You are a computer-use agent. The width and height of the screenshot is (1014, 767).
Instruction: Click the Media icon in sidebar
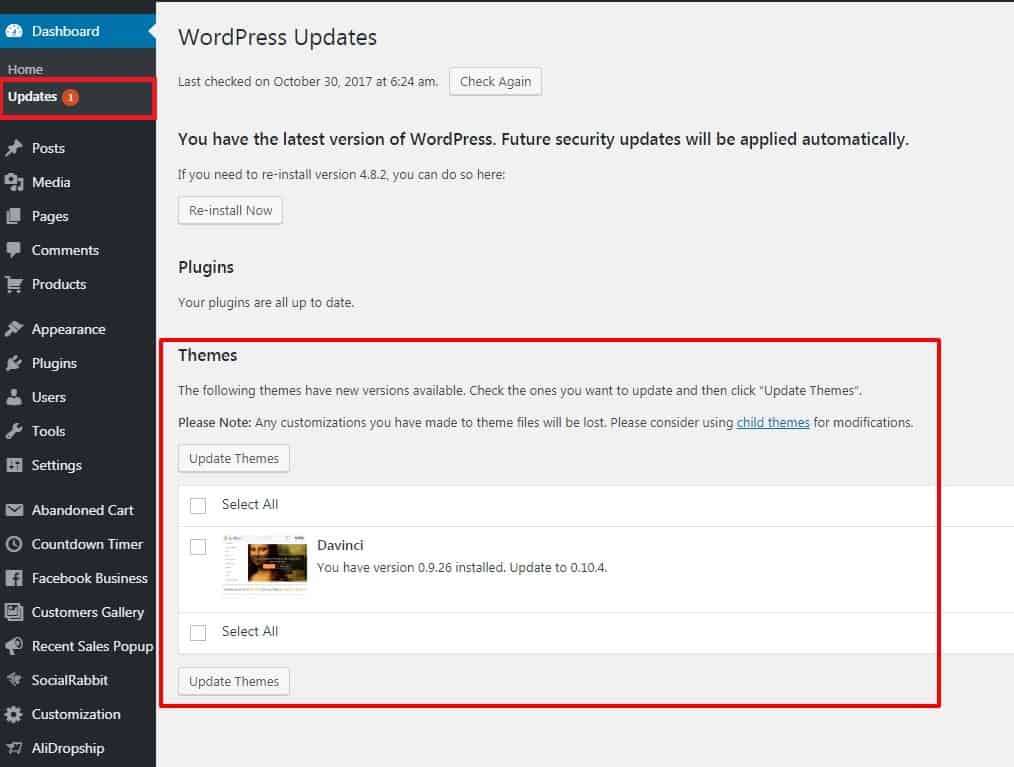point(14,182)
